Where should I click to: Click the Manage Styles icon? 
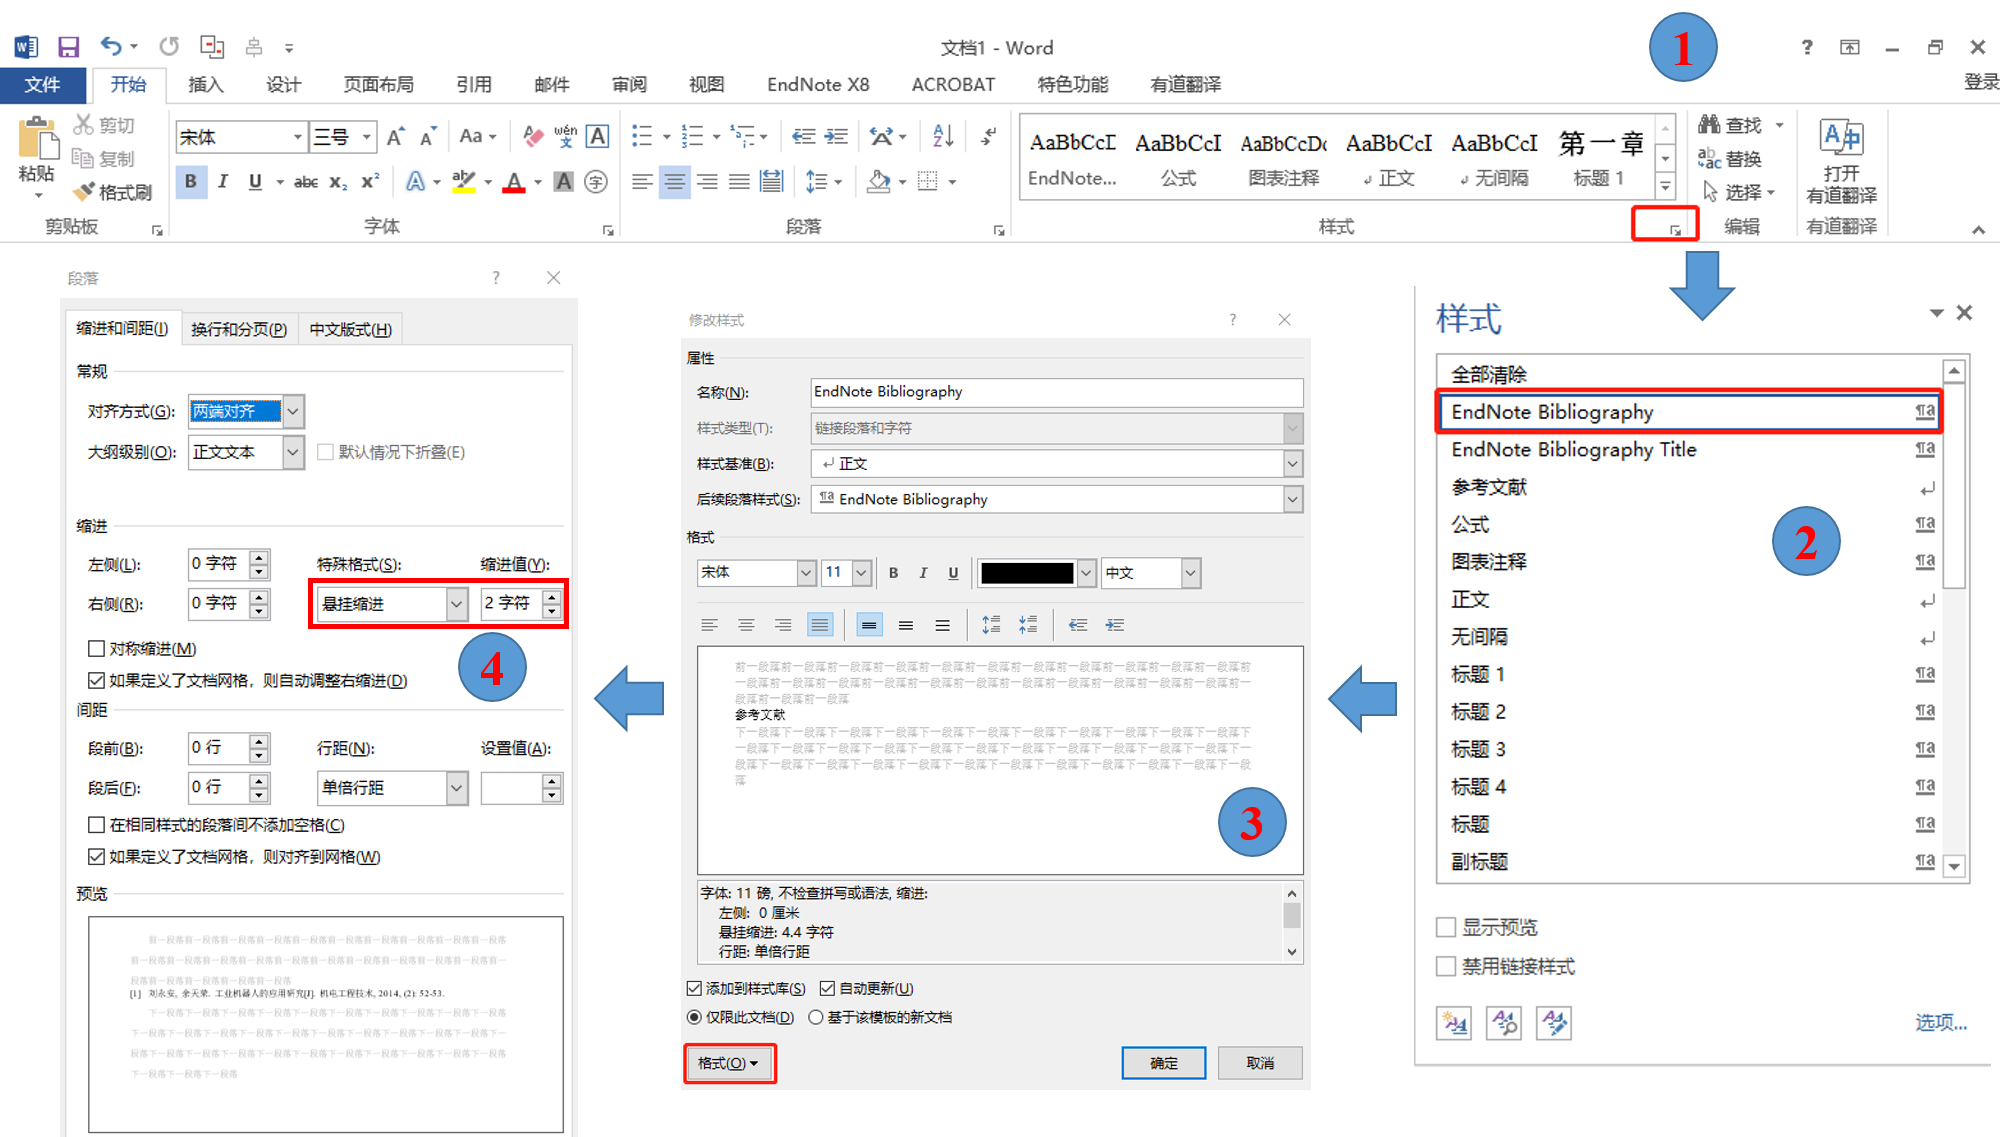click(x=1553, y=1022)
